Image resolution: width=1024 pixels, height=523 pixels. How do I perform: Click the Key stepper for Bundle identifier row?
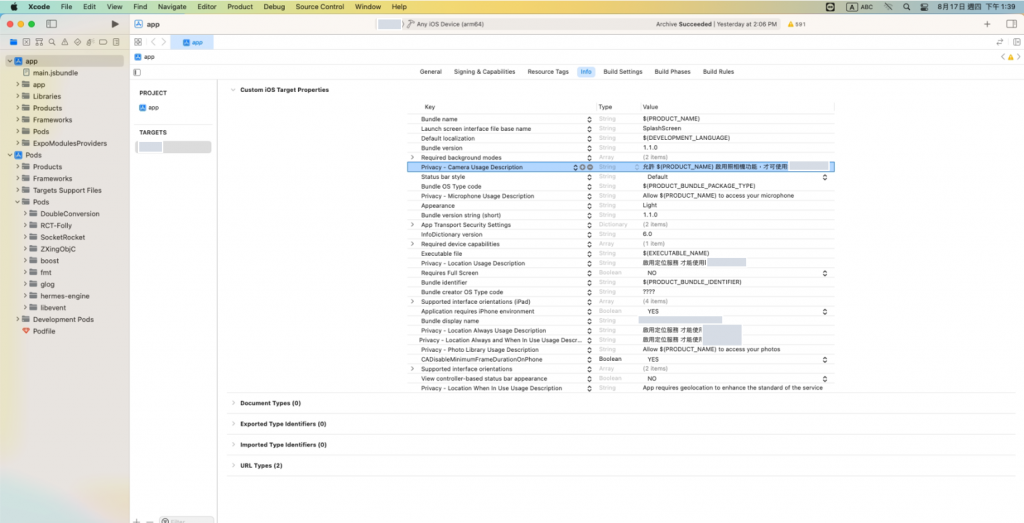(x=589, y=283)
